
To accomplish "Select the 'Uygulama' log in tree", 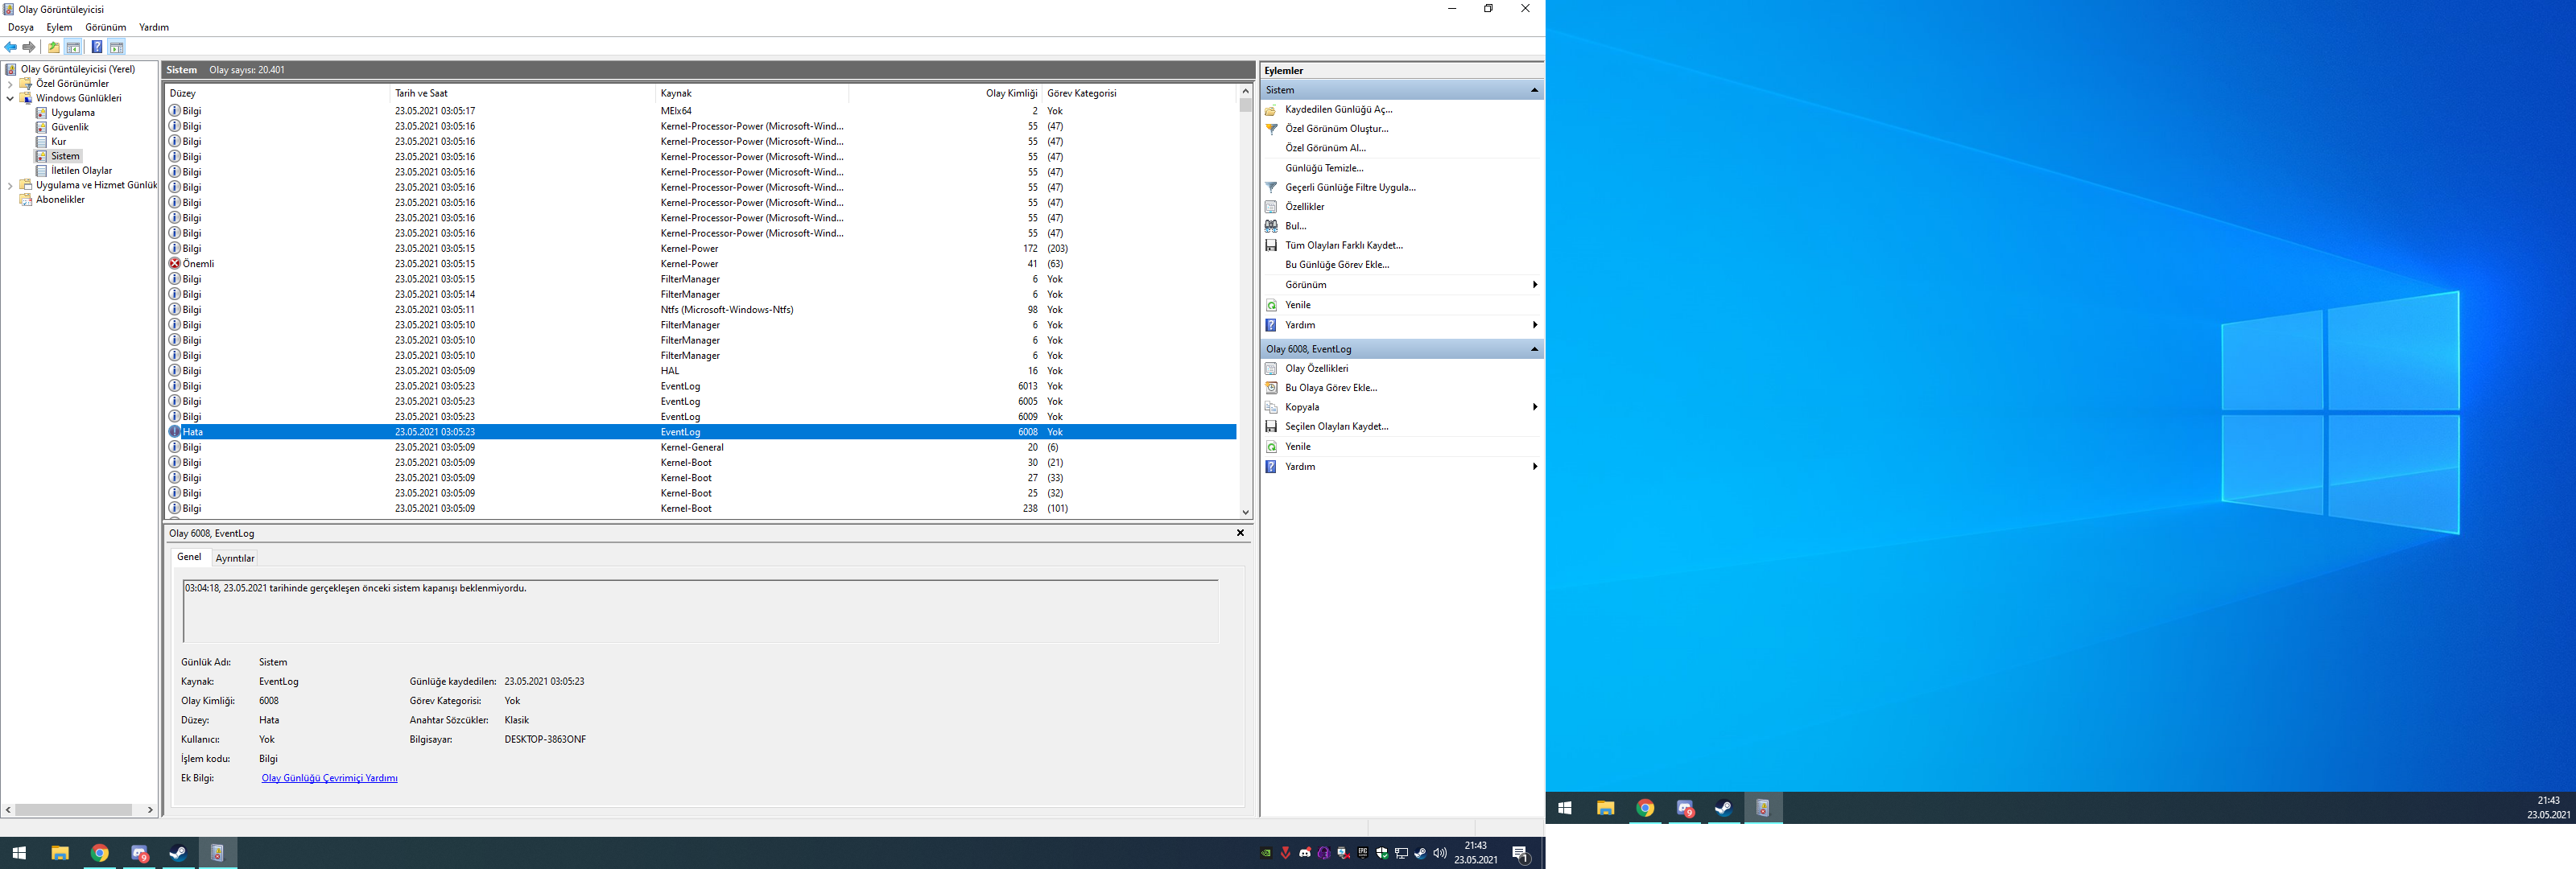I will 73,113.
